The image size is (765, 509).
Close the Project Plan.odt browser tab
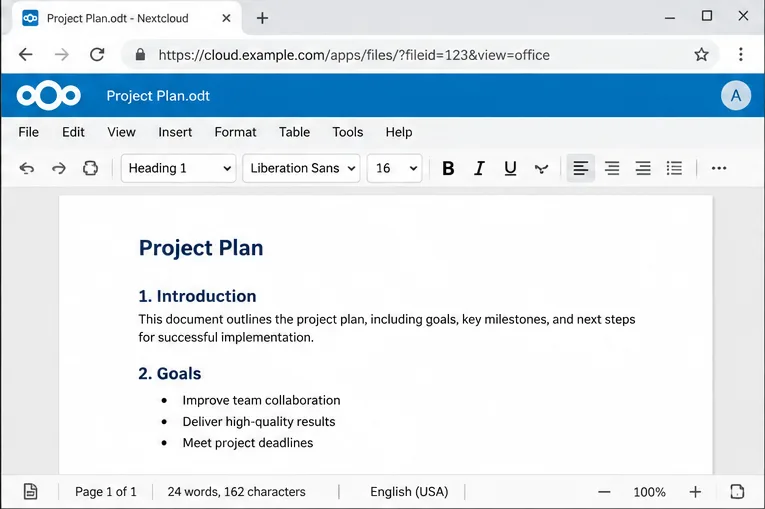[226, 19]
